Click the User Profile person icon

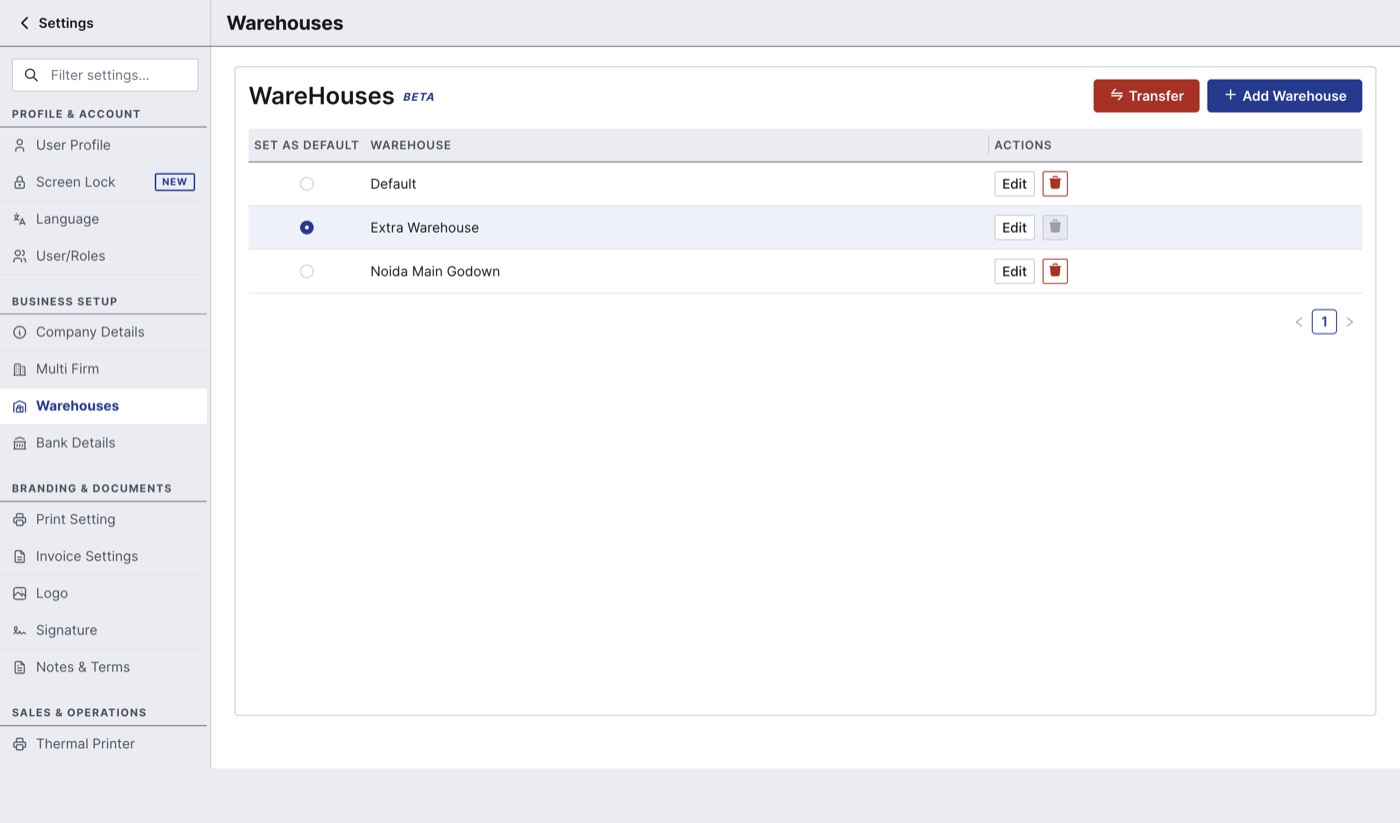pos(19,145)
